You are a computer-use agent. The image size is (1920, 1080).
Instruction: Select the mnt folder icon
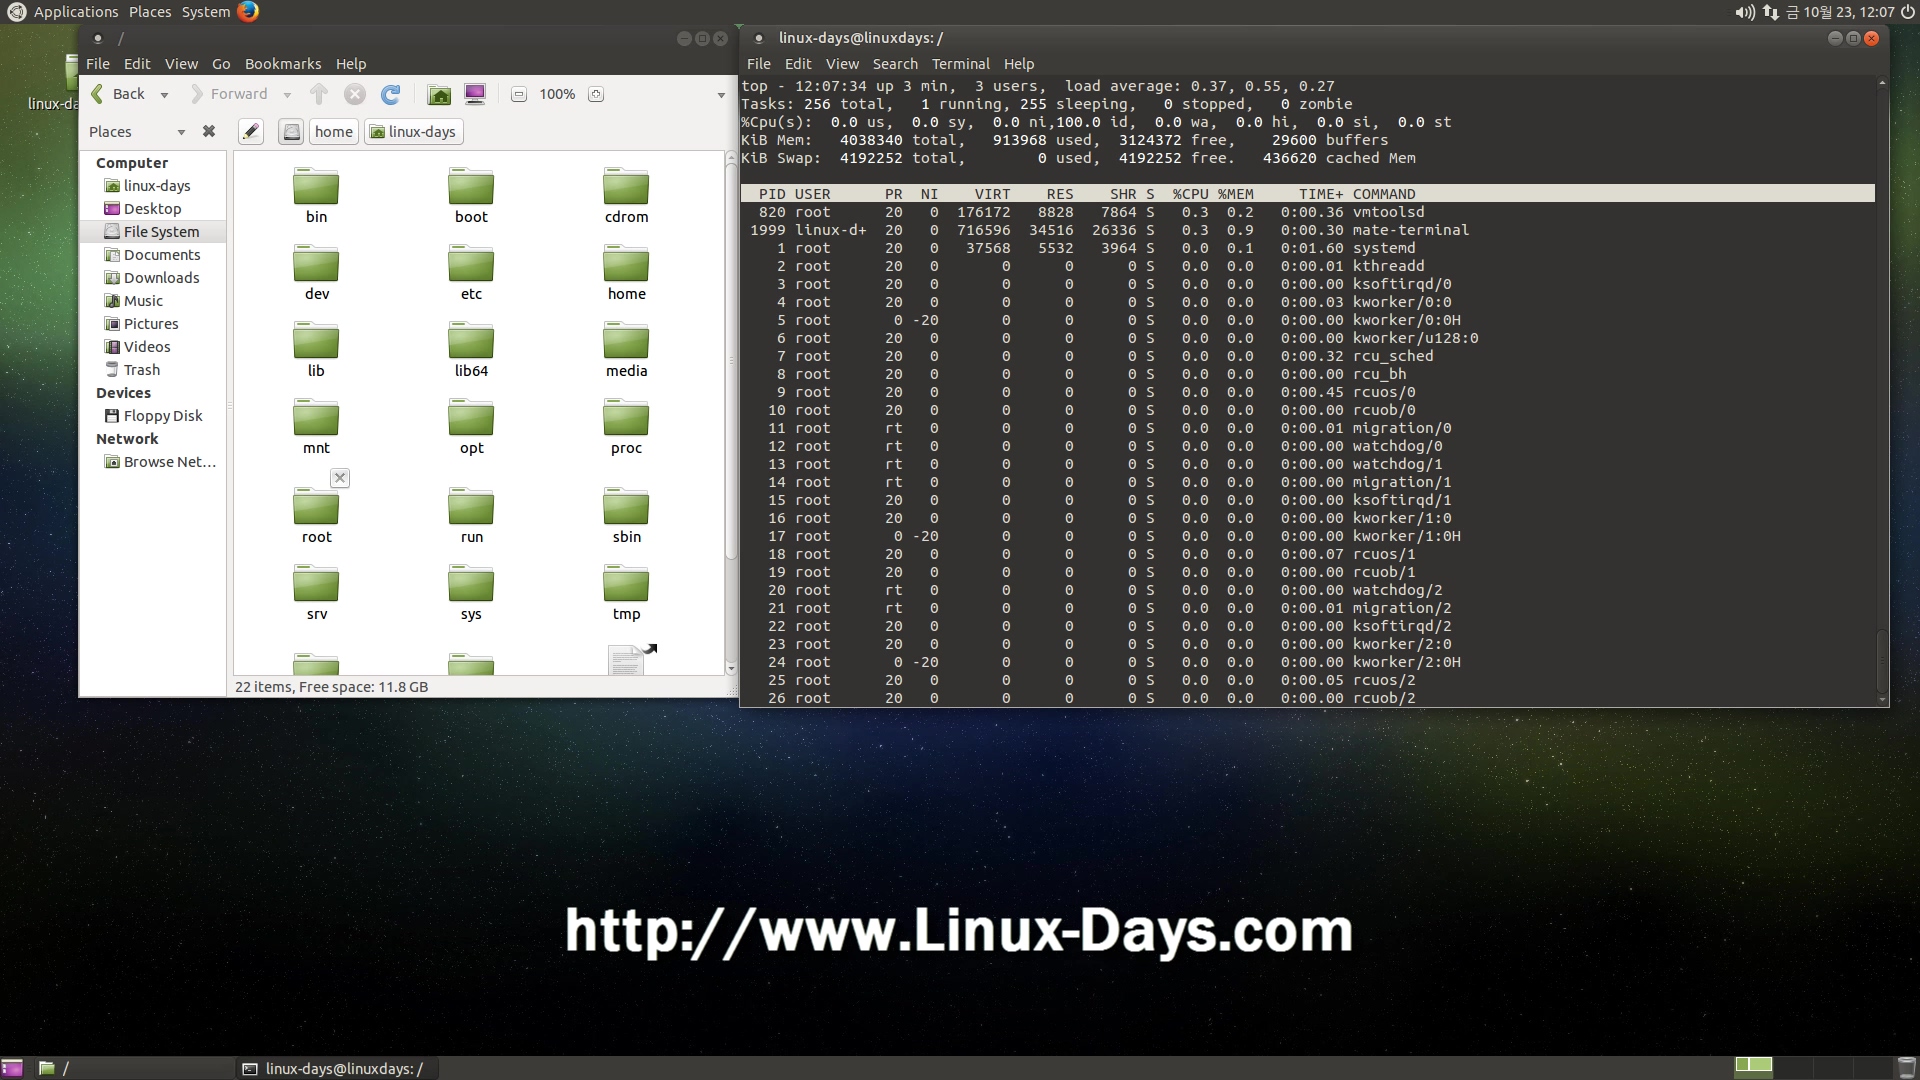pyautogui.click(x=316, y=417)
